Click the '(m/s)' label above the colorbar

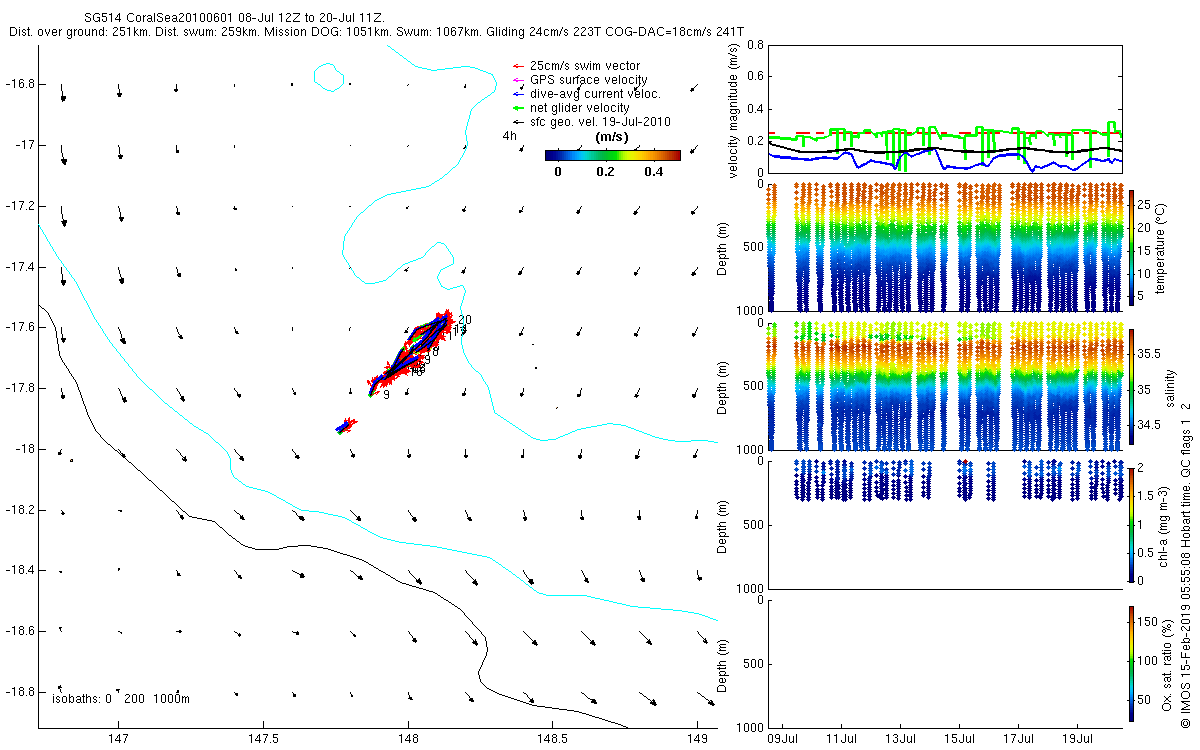point(611,137)
